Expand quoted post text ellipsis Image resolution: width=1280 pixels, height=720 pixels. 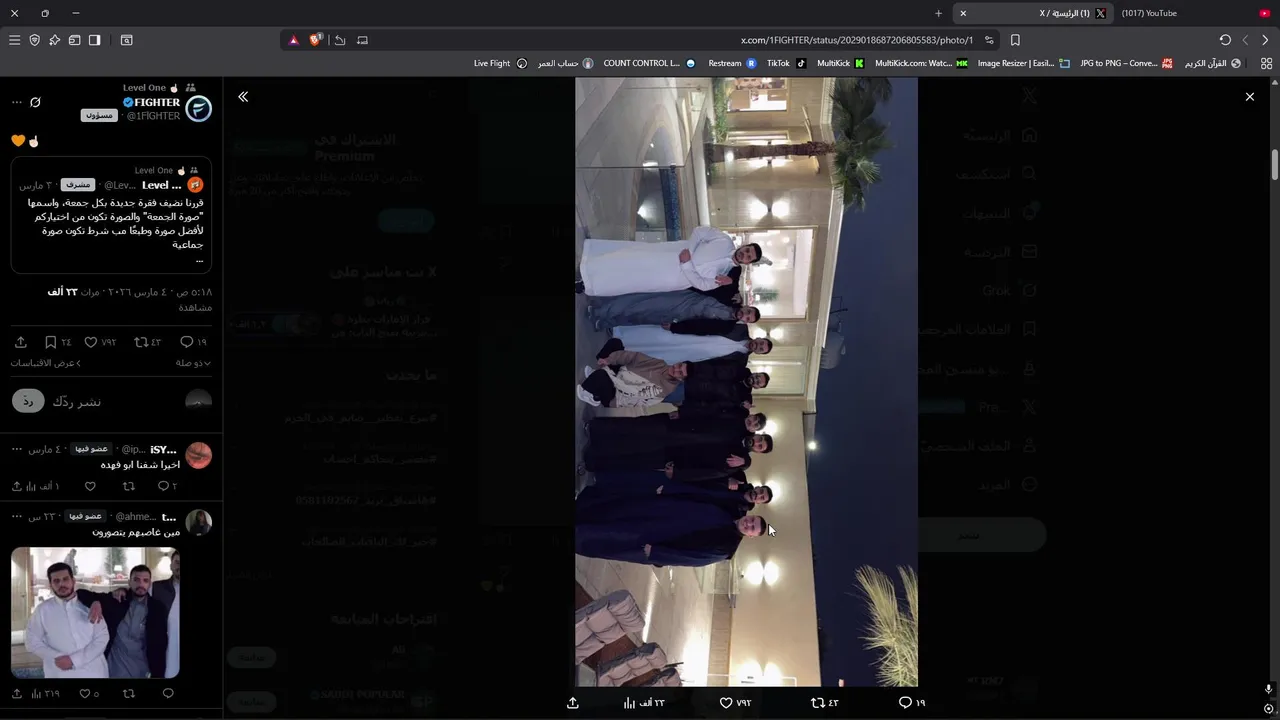point(200,260)
